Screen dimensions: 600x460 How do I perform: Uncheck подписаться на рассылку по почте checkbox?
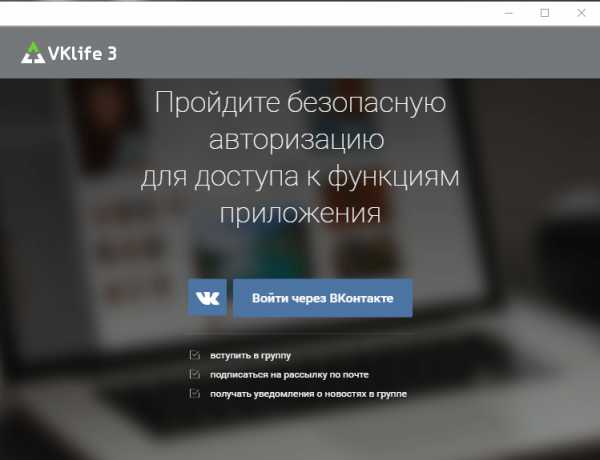point(194,374)
